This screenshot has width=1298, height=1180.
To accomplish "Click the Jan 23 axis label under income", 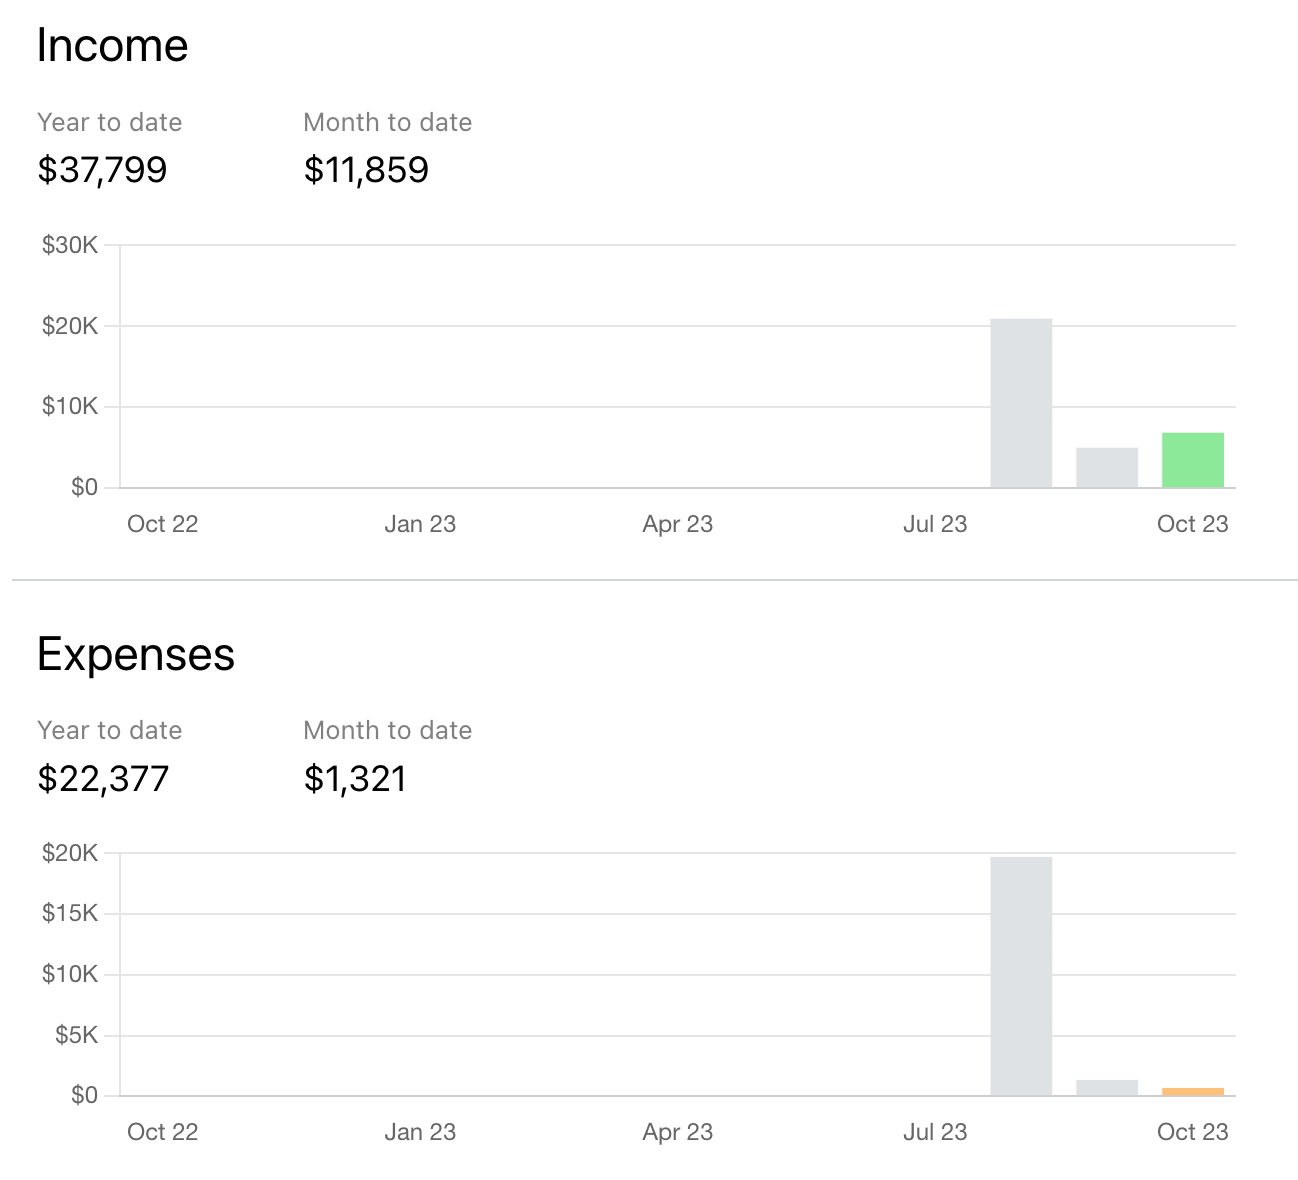I will [x=419, y=523].
